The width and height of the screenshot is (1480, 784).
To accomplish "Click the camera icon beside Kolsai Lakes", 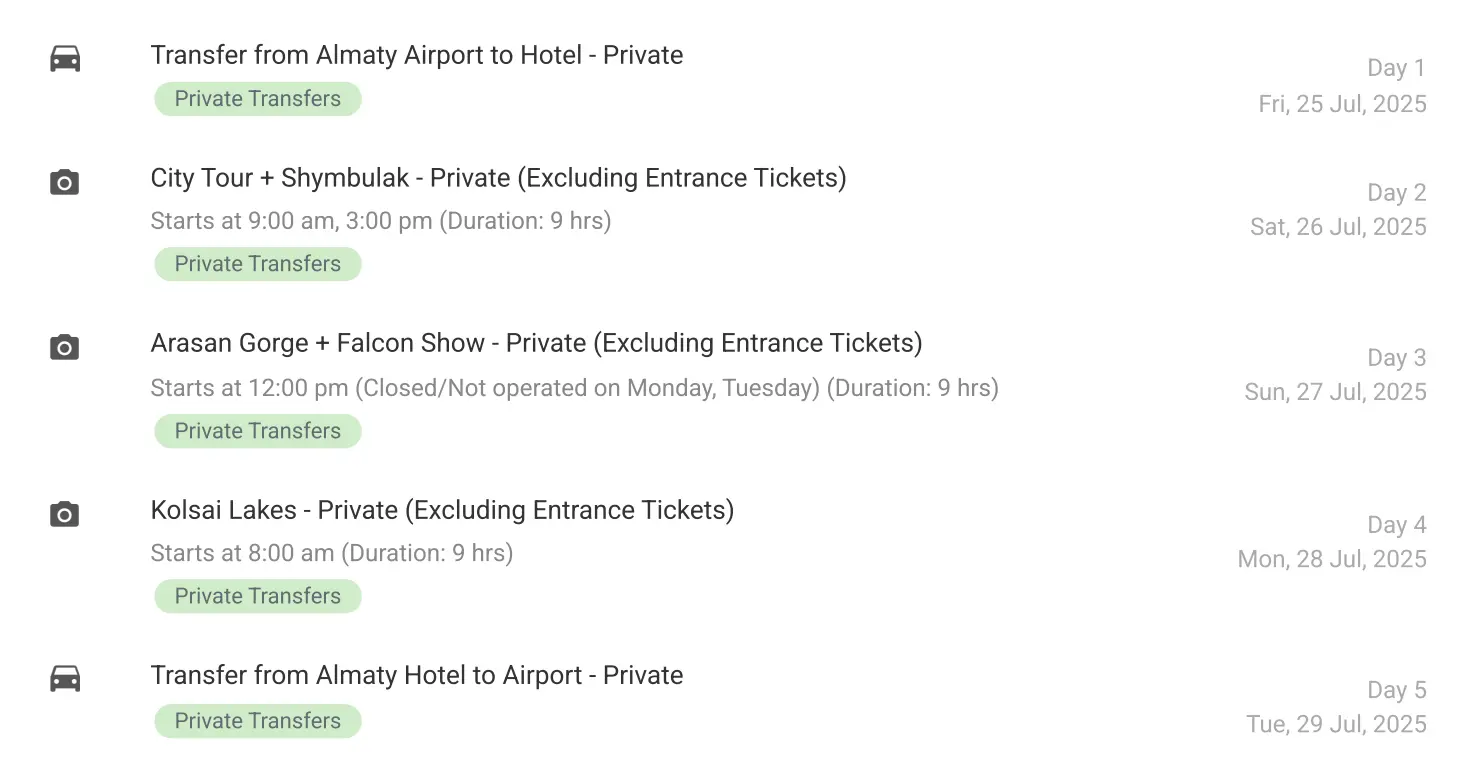I will tap(65, 514).
